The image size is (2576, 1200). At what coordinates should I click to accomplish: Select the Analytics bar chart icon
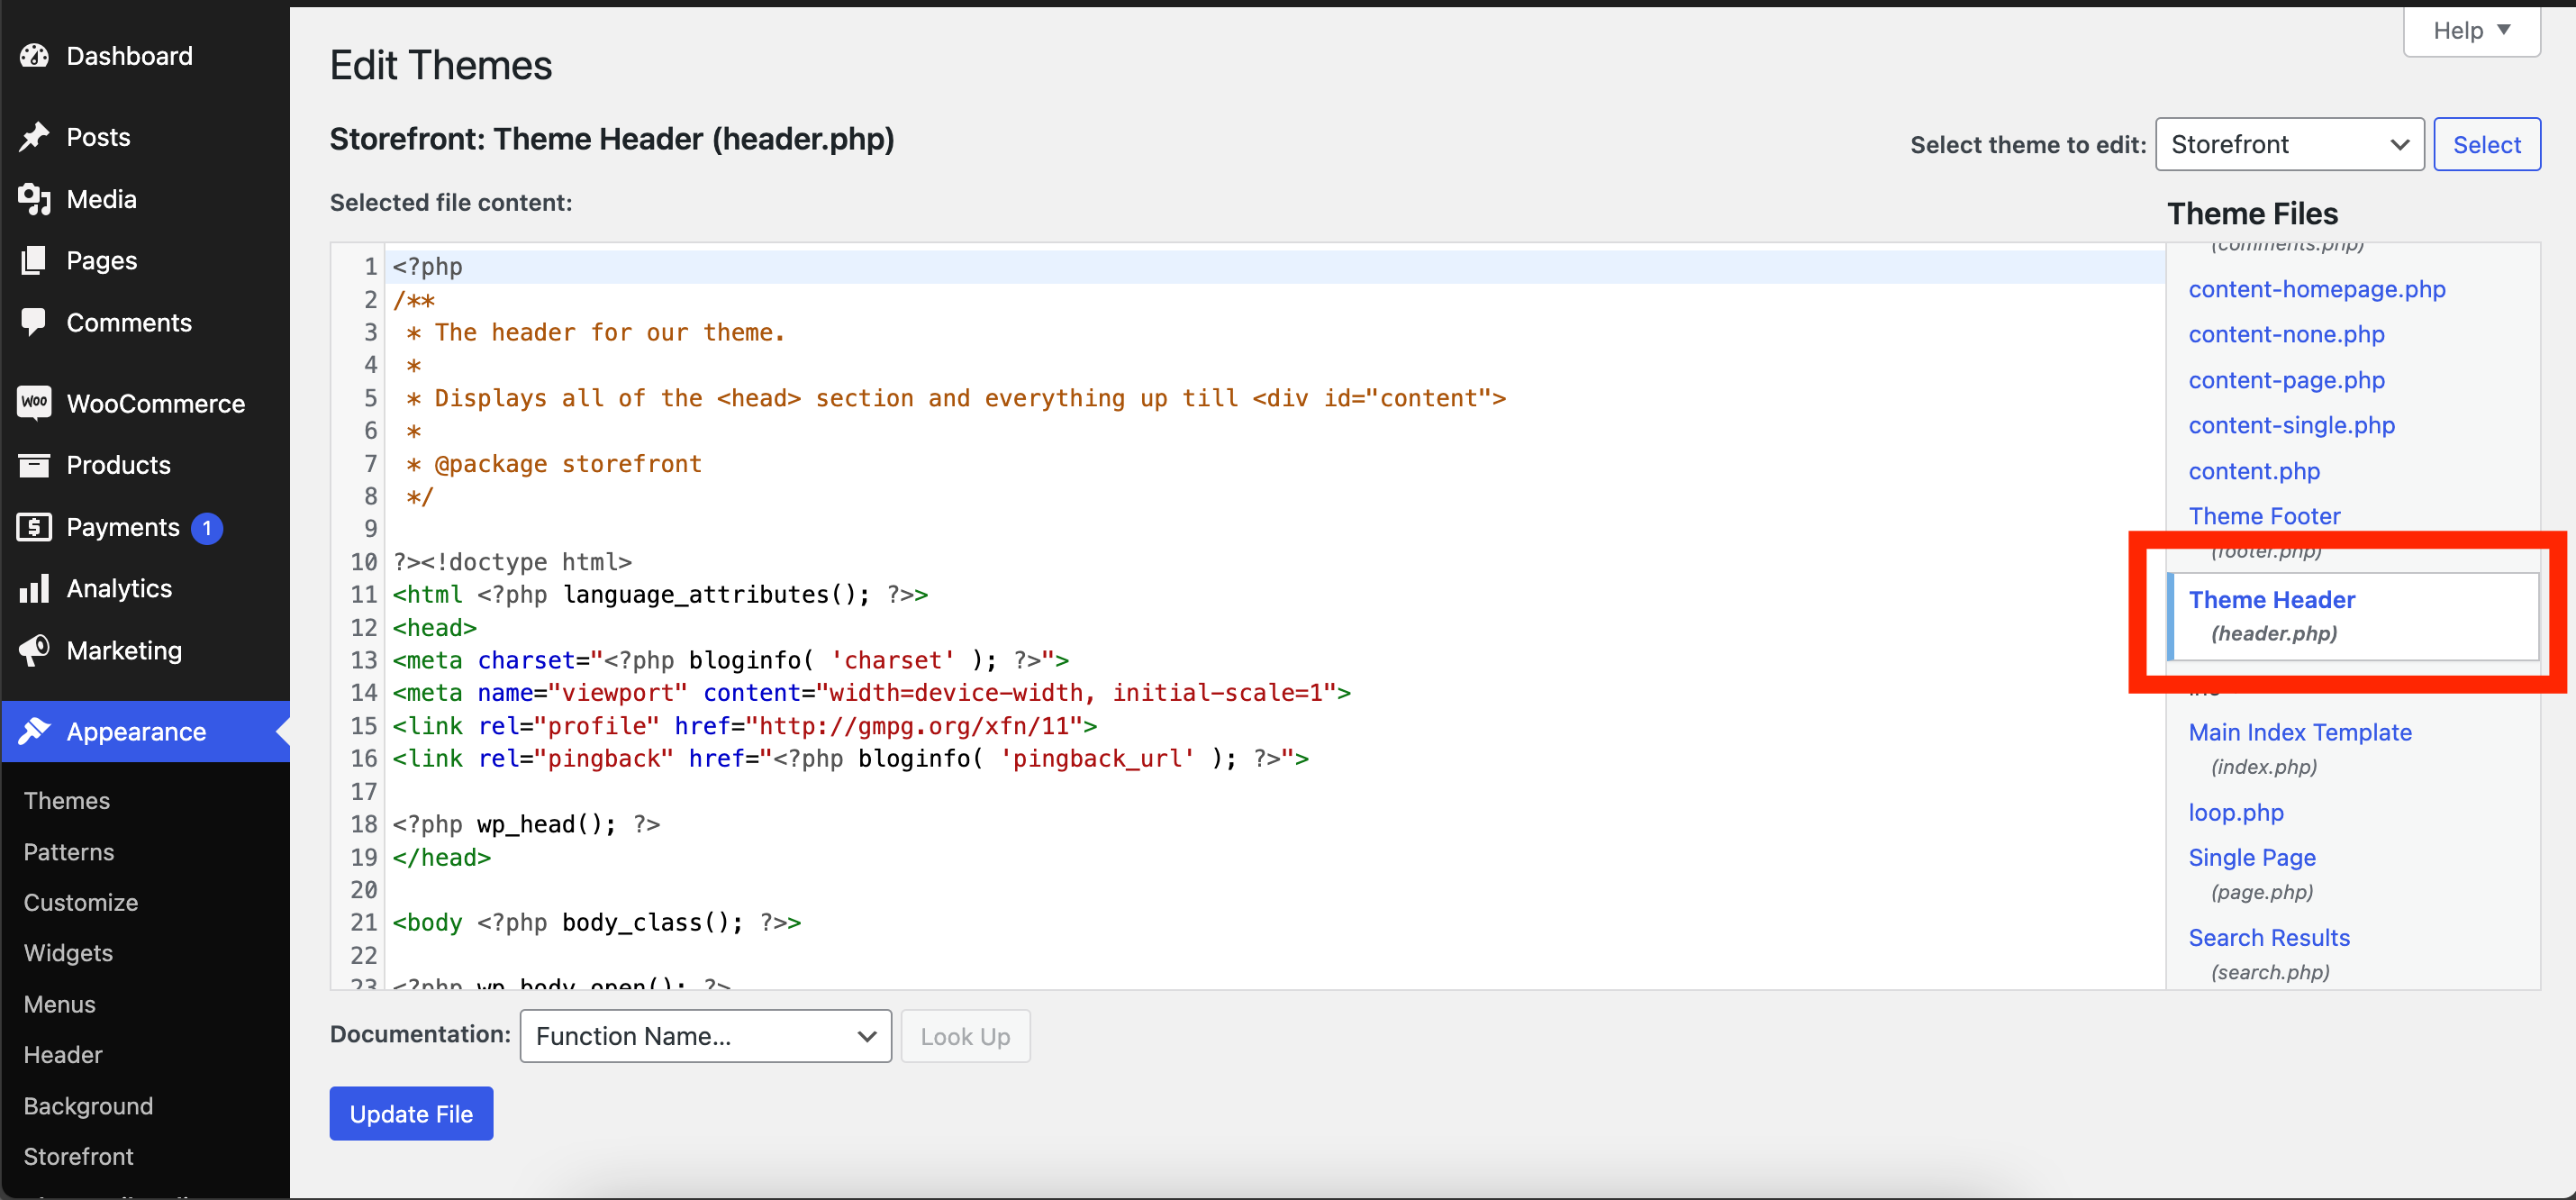point(35,588)
